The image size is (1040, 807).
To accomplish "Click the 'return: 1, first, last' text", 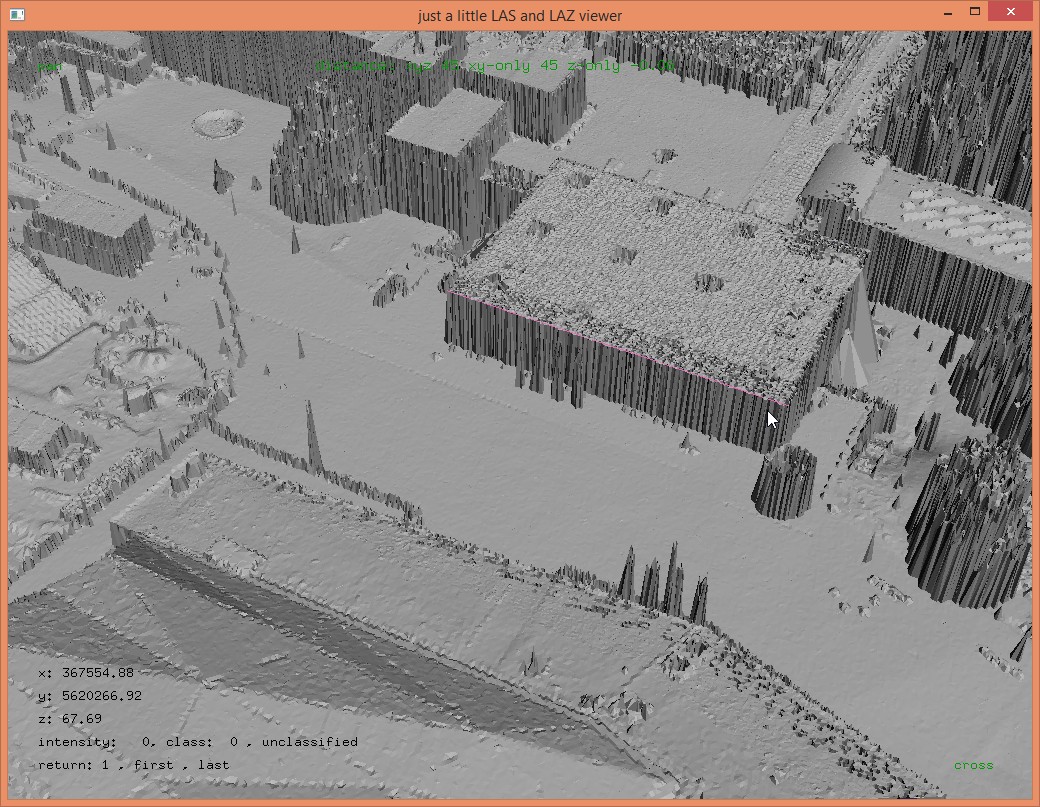I will click(x=133, y=765).
